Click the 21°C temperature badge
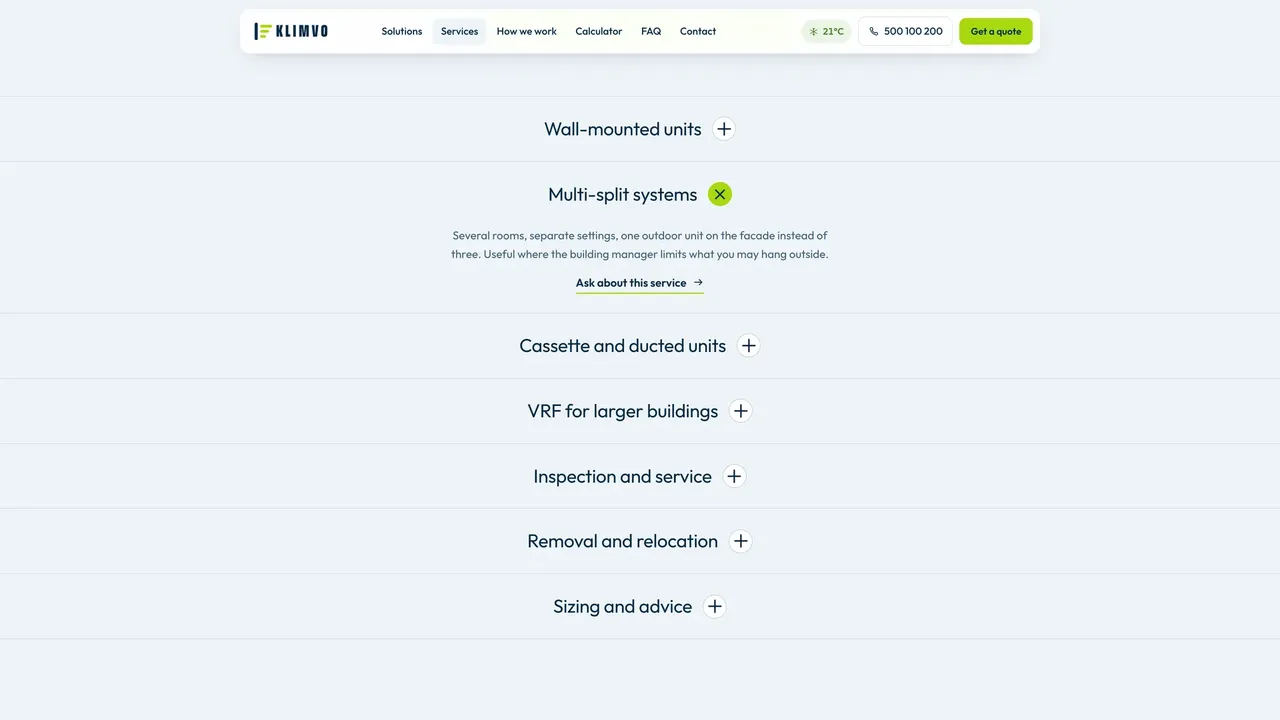 click(827, 31)
